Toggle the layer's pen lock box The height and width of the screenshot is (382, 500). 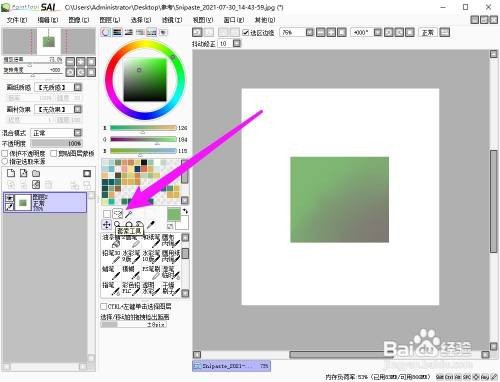[9, 206]
